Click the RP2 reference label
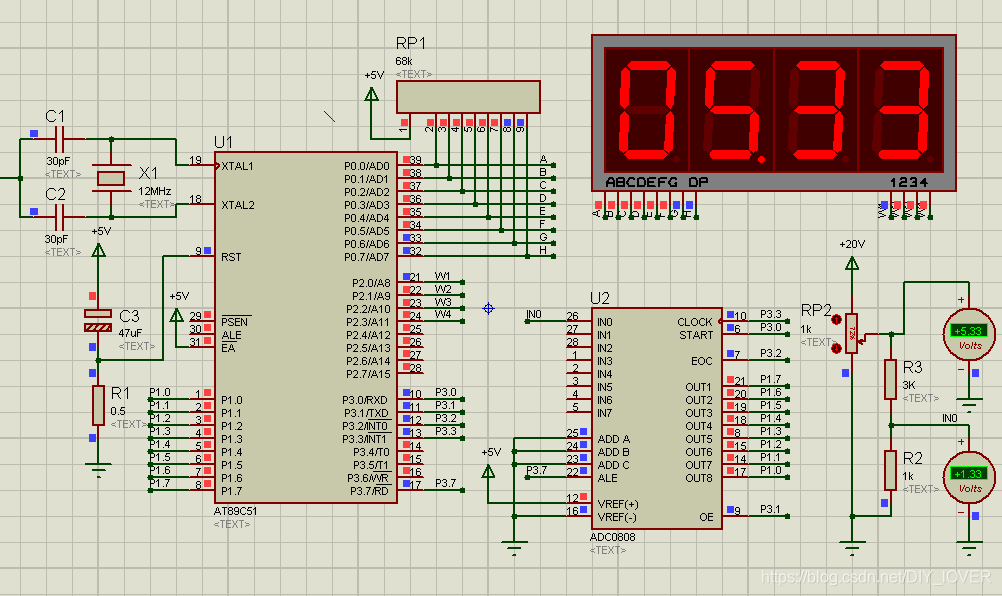This screenshot has width=1002, height=596. 816,310
